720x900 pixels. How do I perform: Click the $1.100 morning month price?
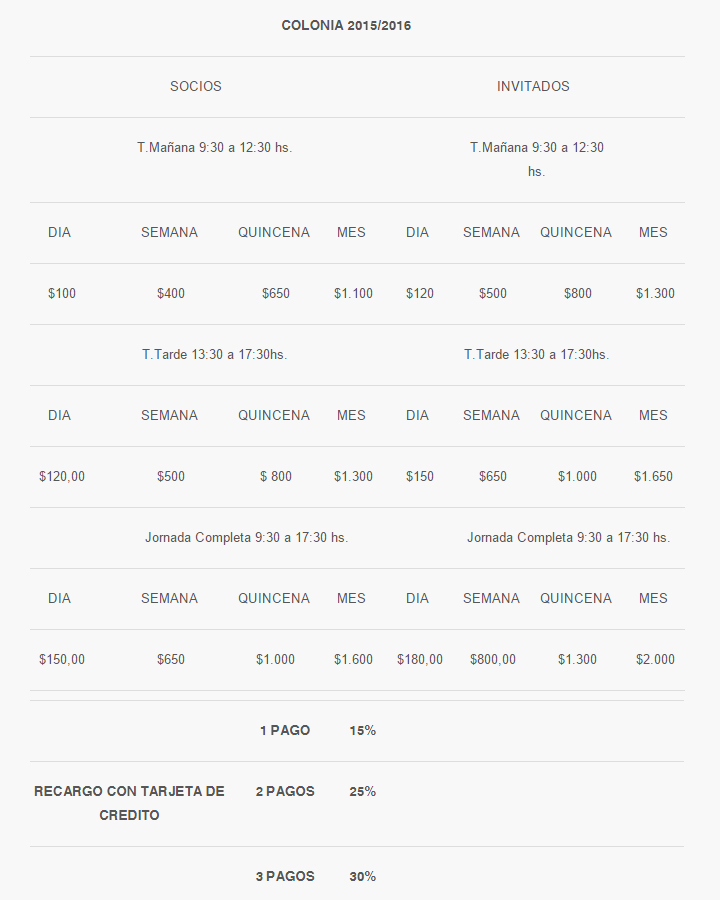354,294
